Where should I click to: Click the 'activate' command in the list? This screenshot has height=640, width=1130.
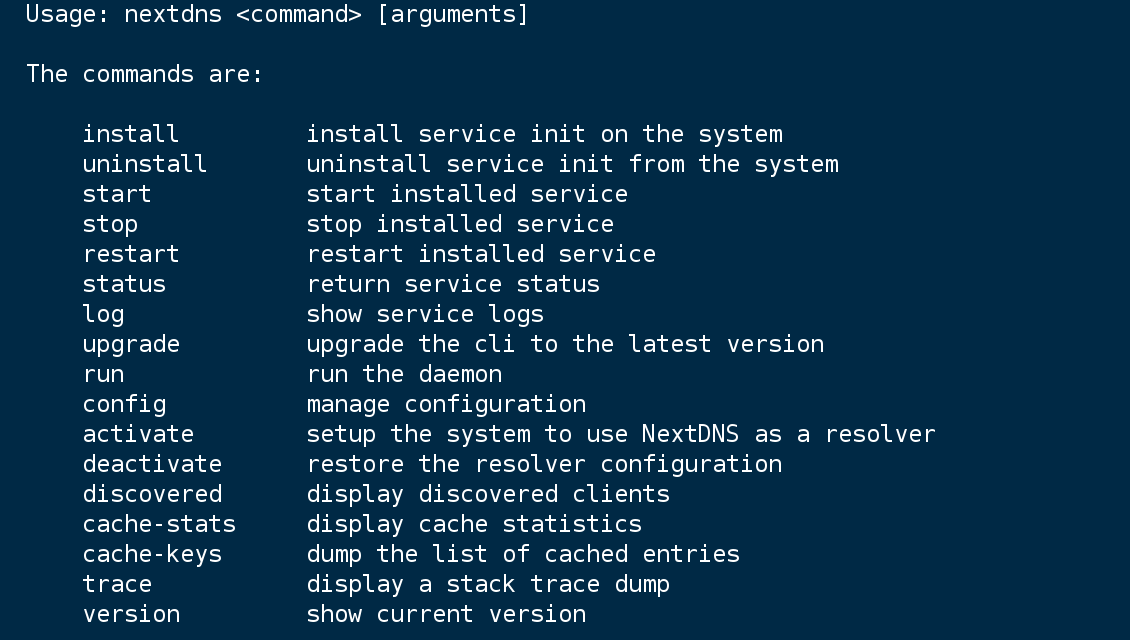tap(138, 434)
